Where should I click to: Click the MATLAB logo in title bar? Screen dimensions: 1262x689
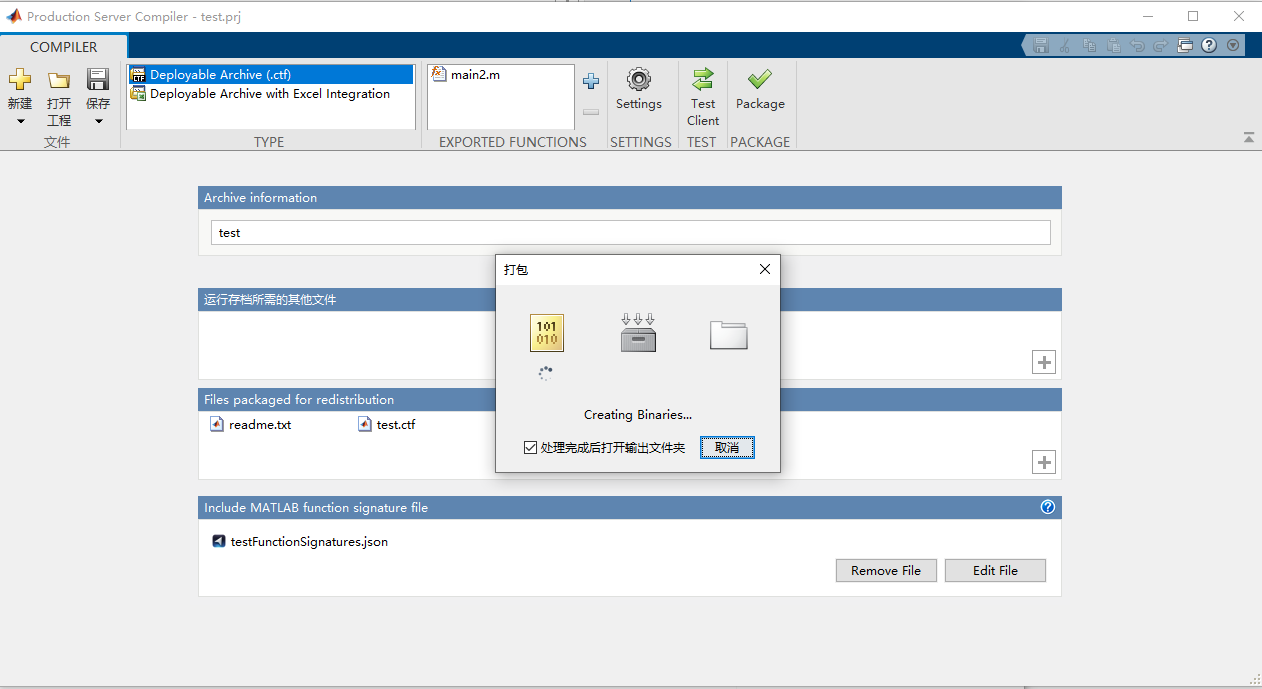click(x=14, y=16)
